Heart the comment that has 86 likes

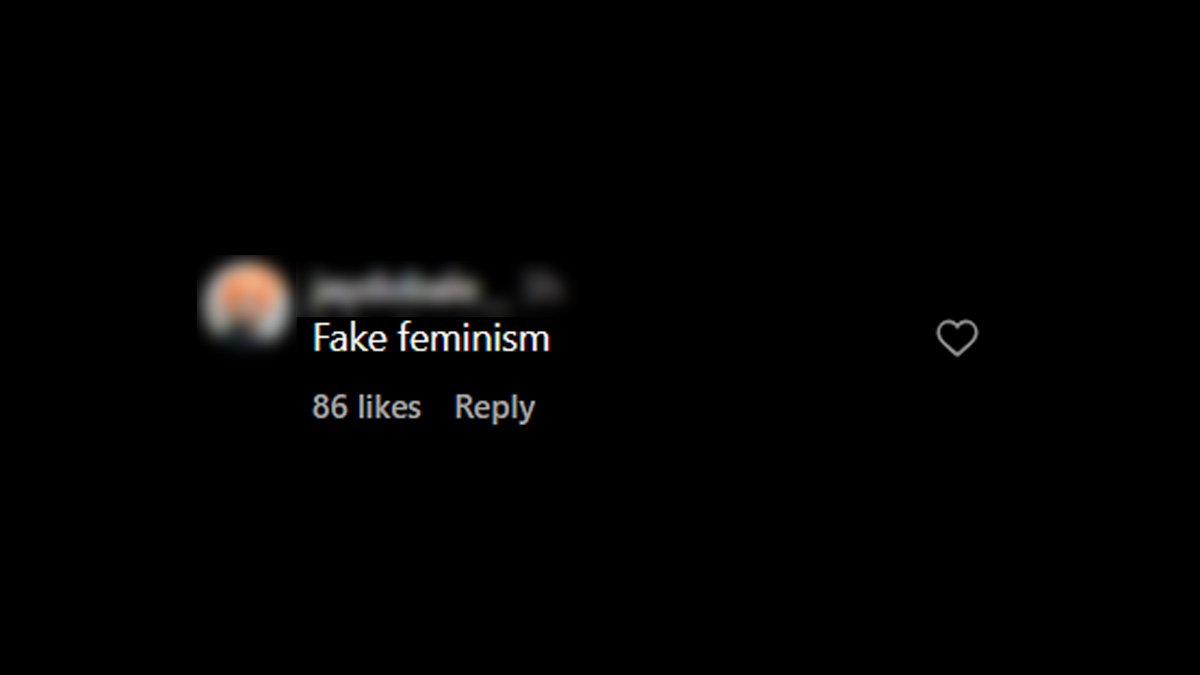(957, 339)
